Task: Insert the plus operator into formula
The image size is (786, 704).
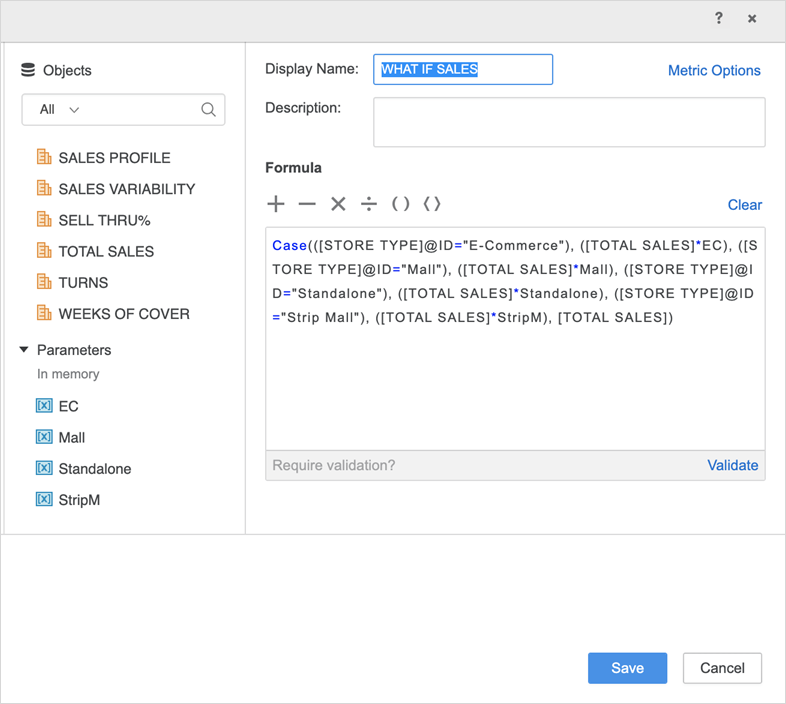Action: coord(276,204)
